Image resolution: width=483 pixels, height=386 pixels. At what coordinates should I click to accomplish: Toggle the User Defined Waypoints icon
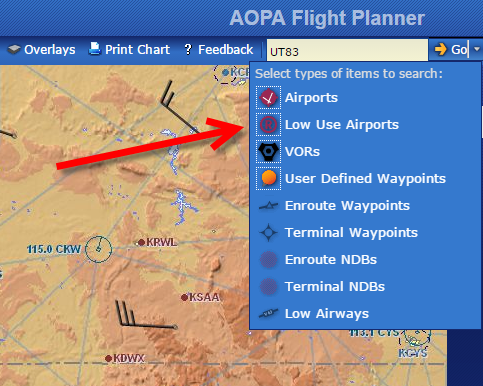pyautogui.click(x=268, y=178)
